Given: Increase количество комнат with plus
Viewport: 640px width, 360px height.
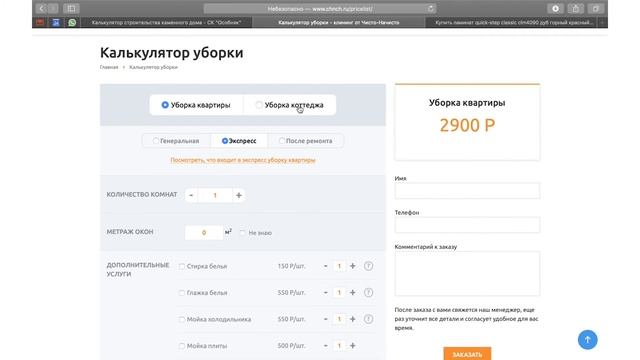Looking at the screenshot, I should coord(239,195).
